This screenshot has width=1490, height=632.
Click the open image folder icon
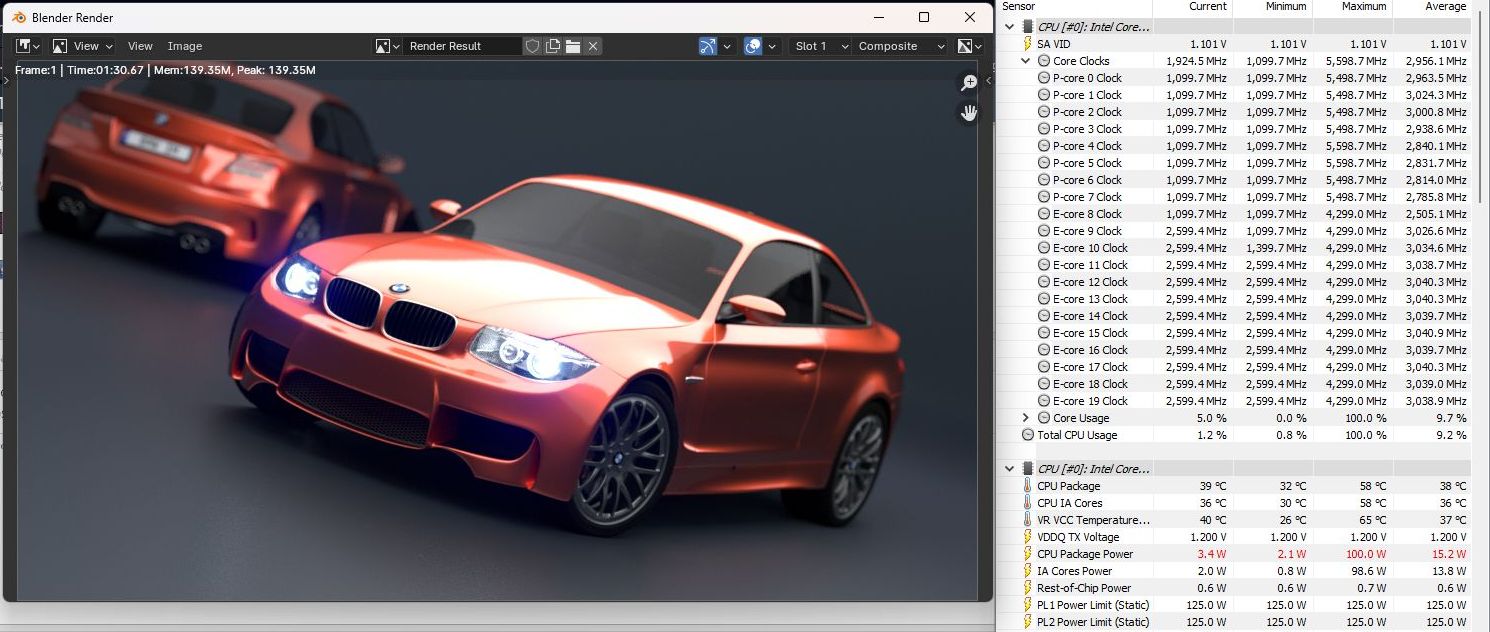click(573, 46)
